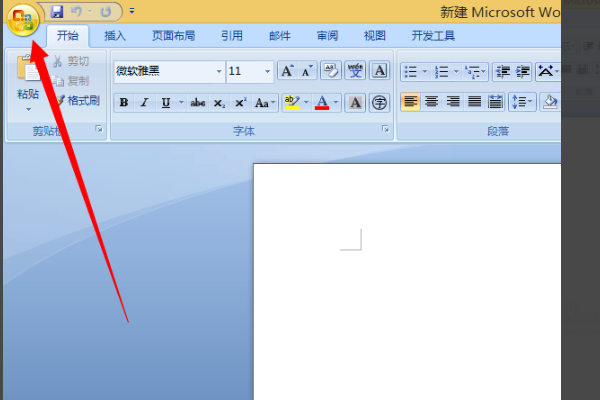Click Increase Indent icon

pyautogui.click(x=523, y=72)
